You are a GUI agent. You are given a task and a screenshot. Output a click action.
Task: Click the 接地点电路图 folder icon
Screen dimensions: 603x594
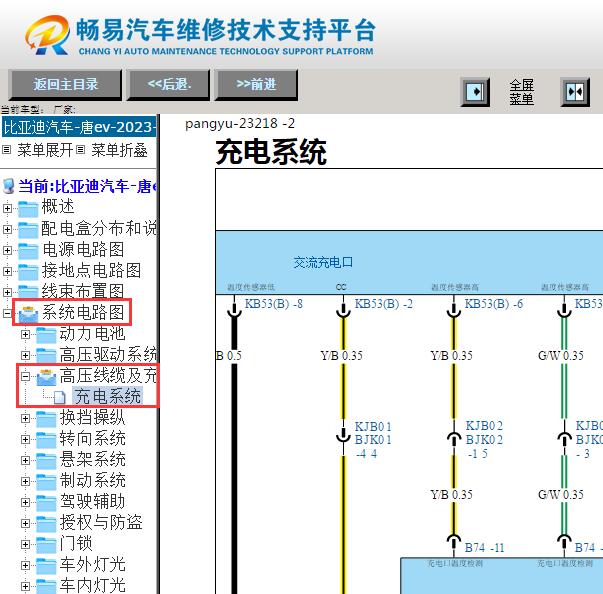[28, 272]
